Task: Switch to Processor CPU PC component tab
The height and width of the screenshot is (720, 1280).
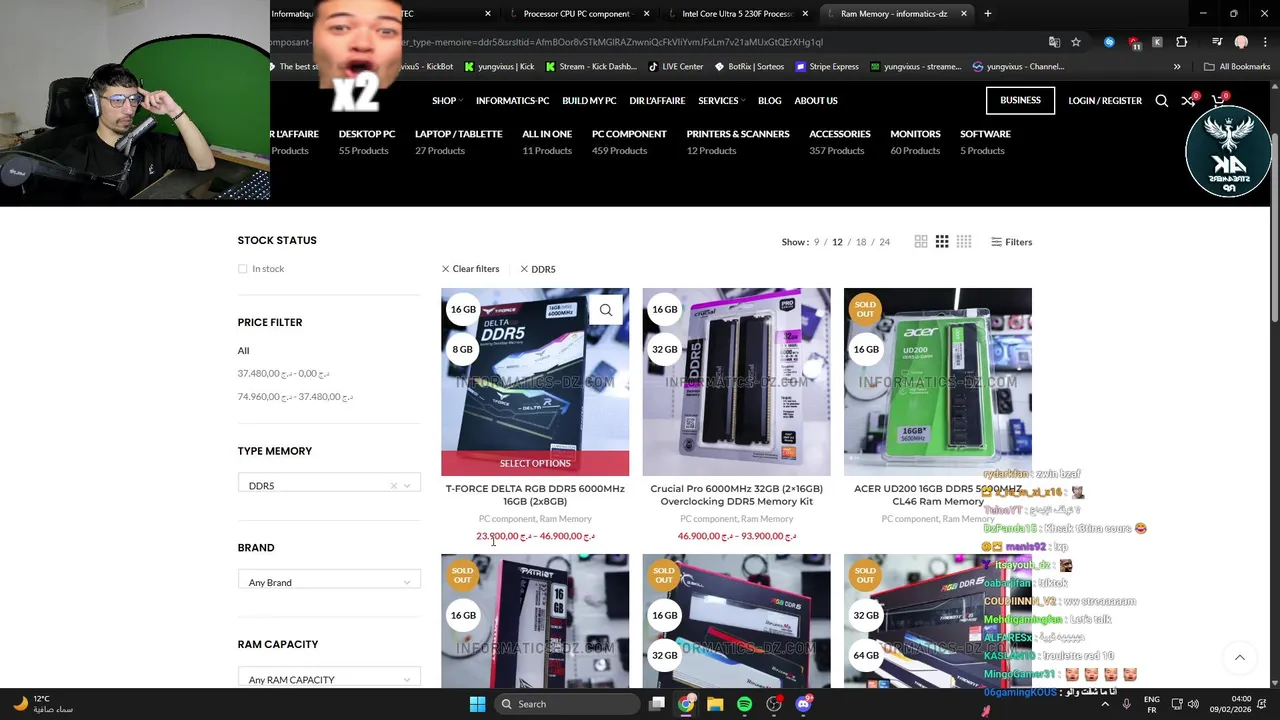Action: [x=577, y=14]
